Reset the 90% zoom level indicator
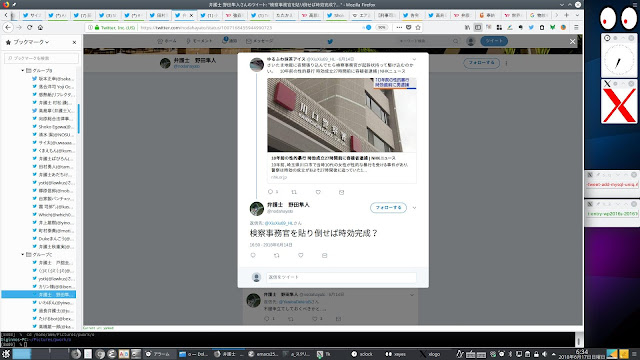Image resolution: width=640 pixels, height=360 pixels. point(382,27)
